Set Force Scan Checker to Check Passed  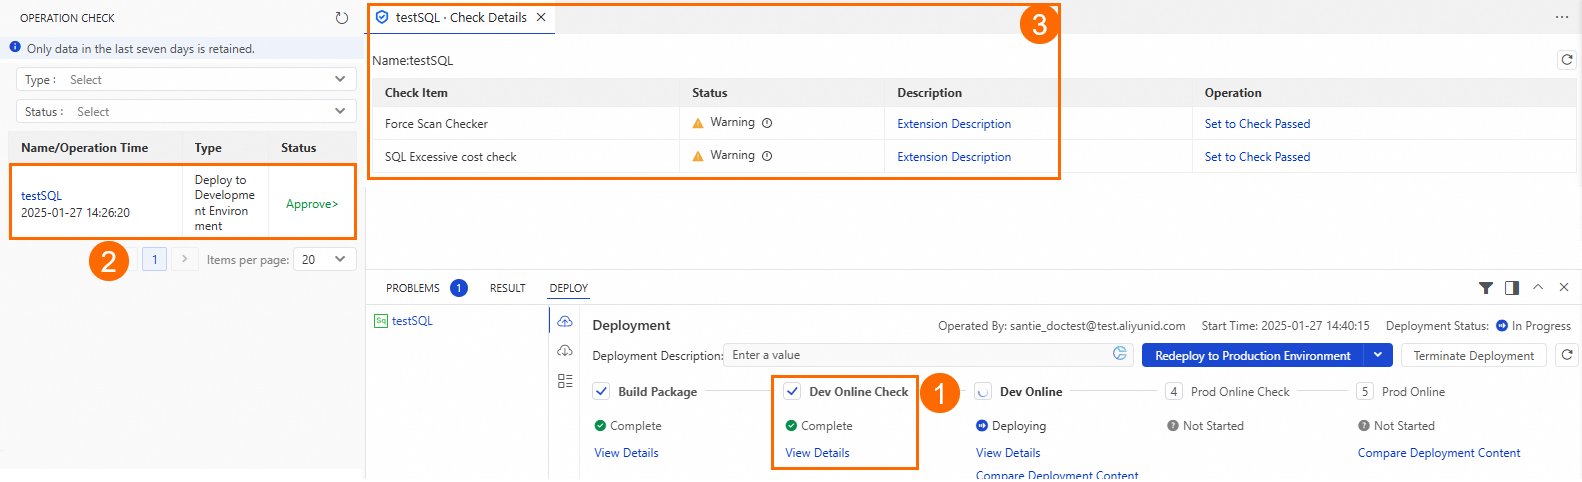point(1257,124)
